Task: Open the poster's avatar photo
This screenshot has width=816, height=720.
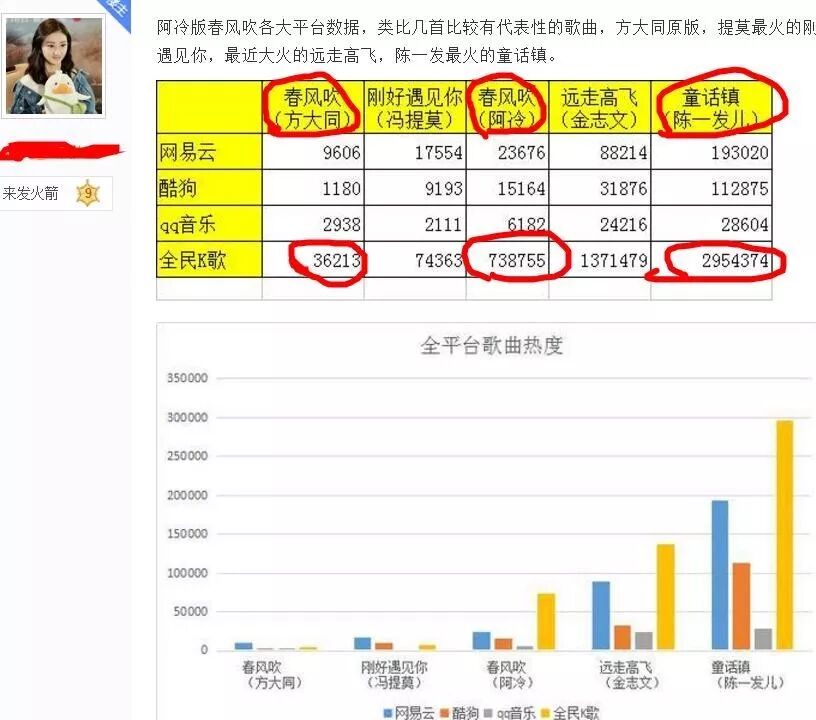Action: point(54,66)
